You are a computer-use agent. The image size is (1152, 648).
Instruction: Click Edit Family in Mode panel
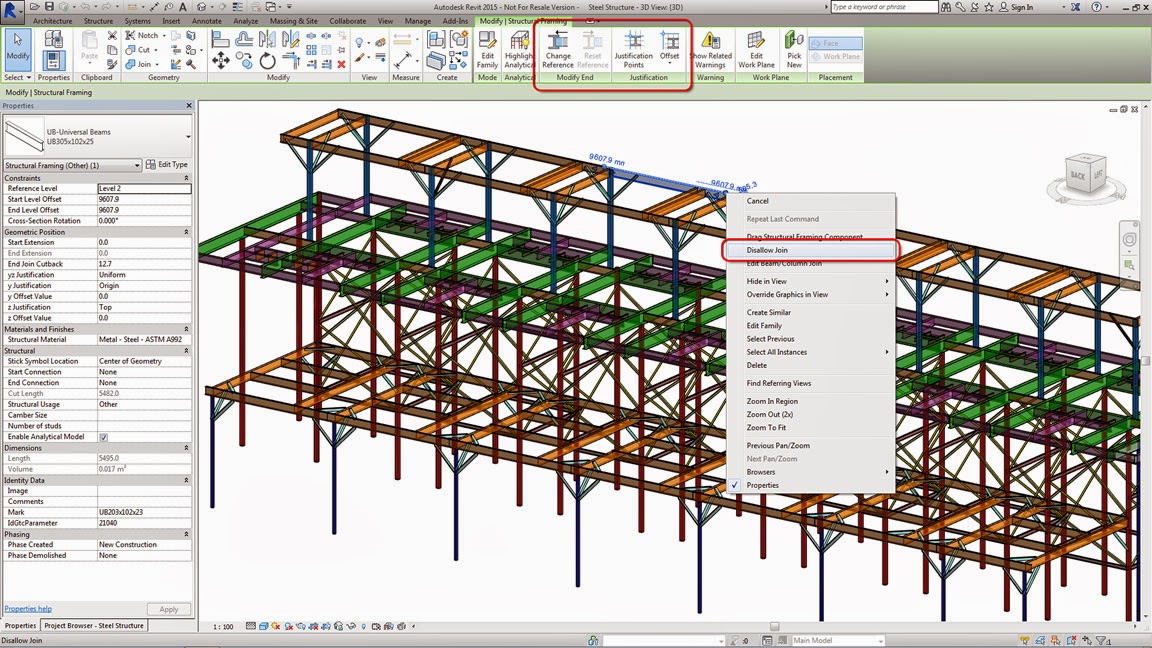click(487, 50)
